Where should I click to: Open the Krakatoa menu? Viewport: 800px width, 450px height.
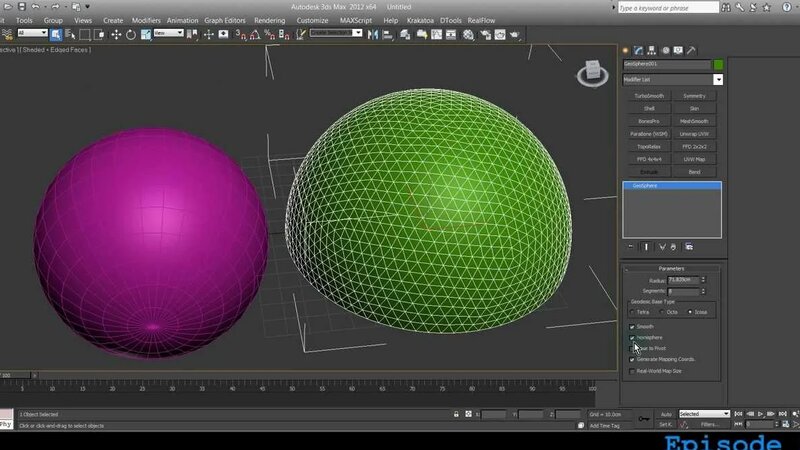[420, 20]
